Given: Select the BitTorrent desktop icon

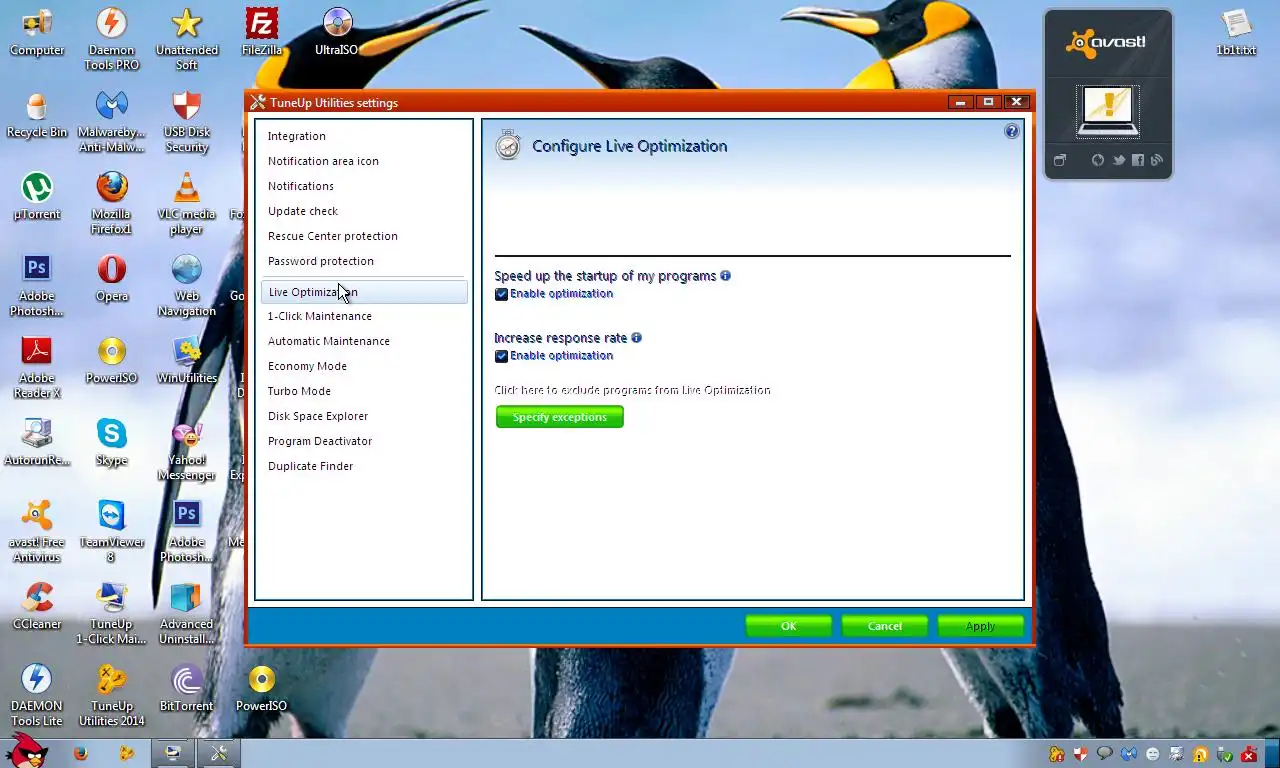Looking at the screenshot, I should pyautogui.click(x=186, y=688).
